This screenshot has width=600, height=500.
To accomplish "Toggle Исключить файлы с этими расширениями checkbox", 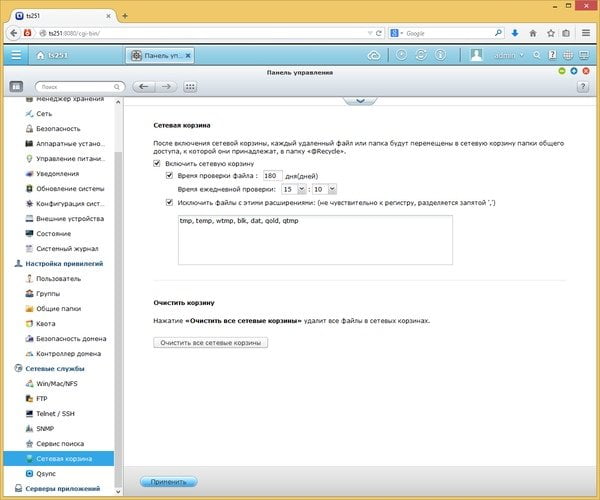I will 169,202.
